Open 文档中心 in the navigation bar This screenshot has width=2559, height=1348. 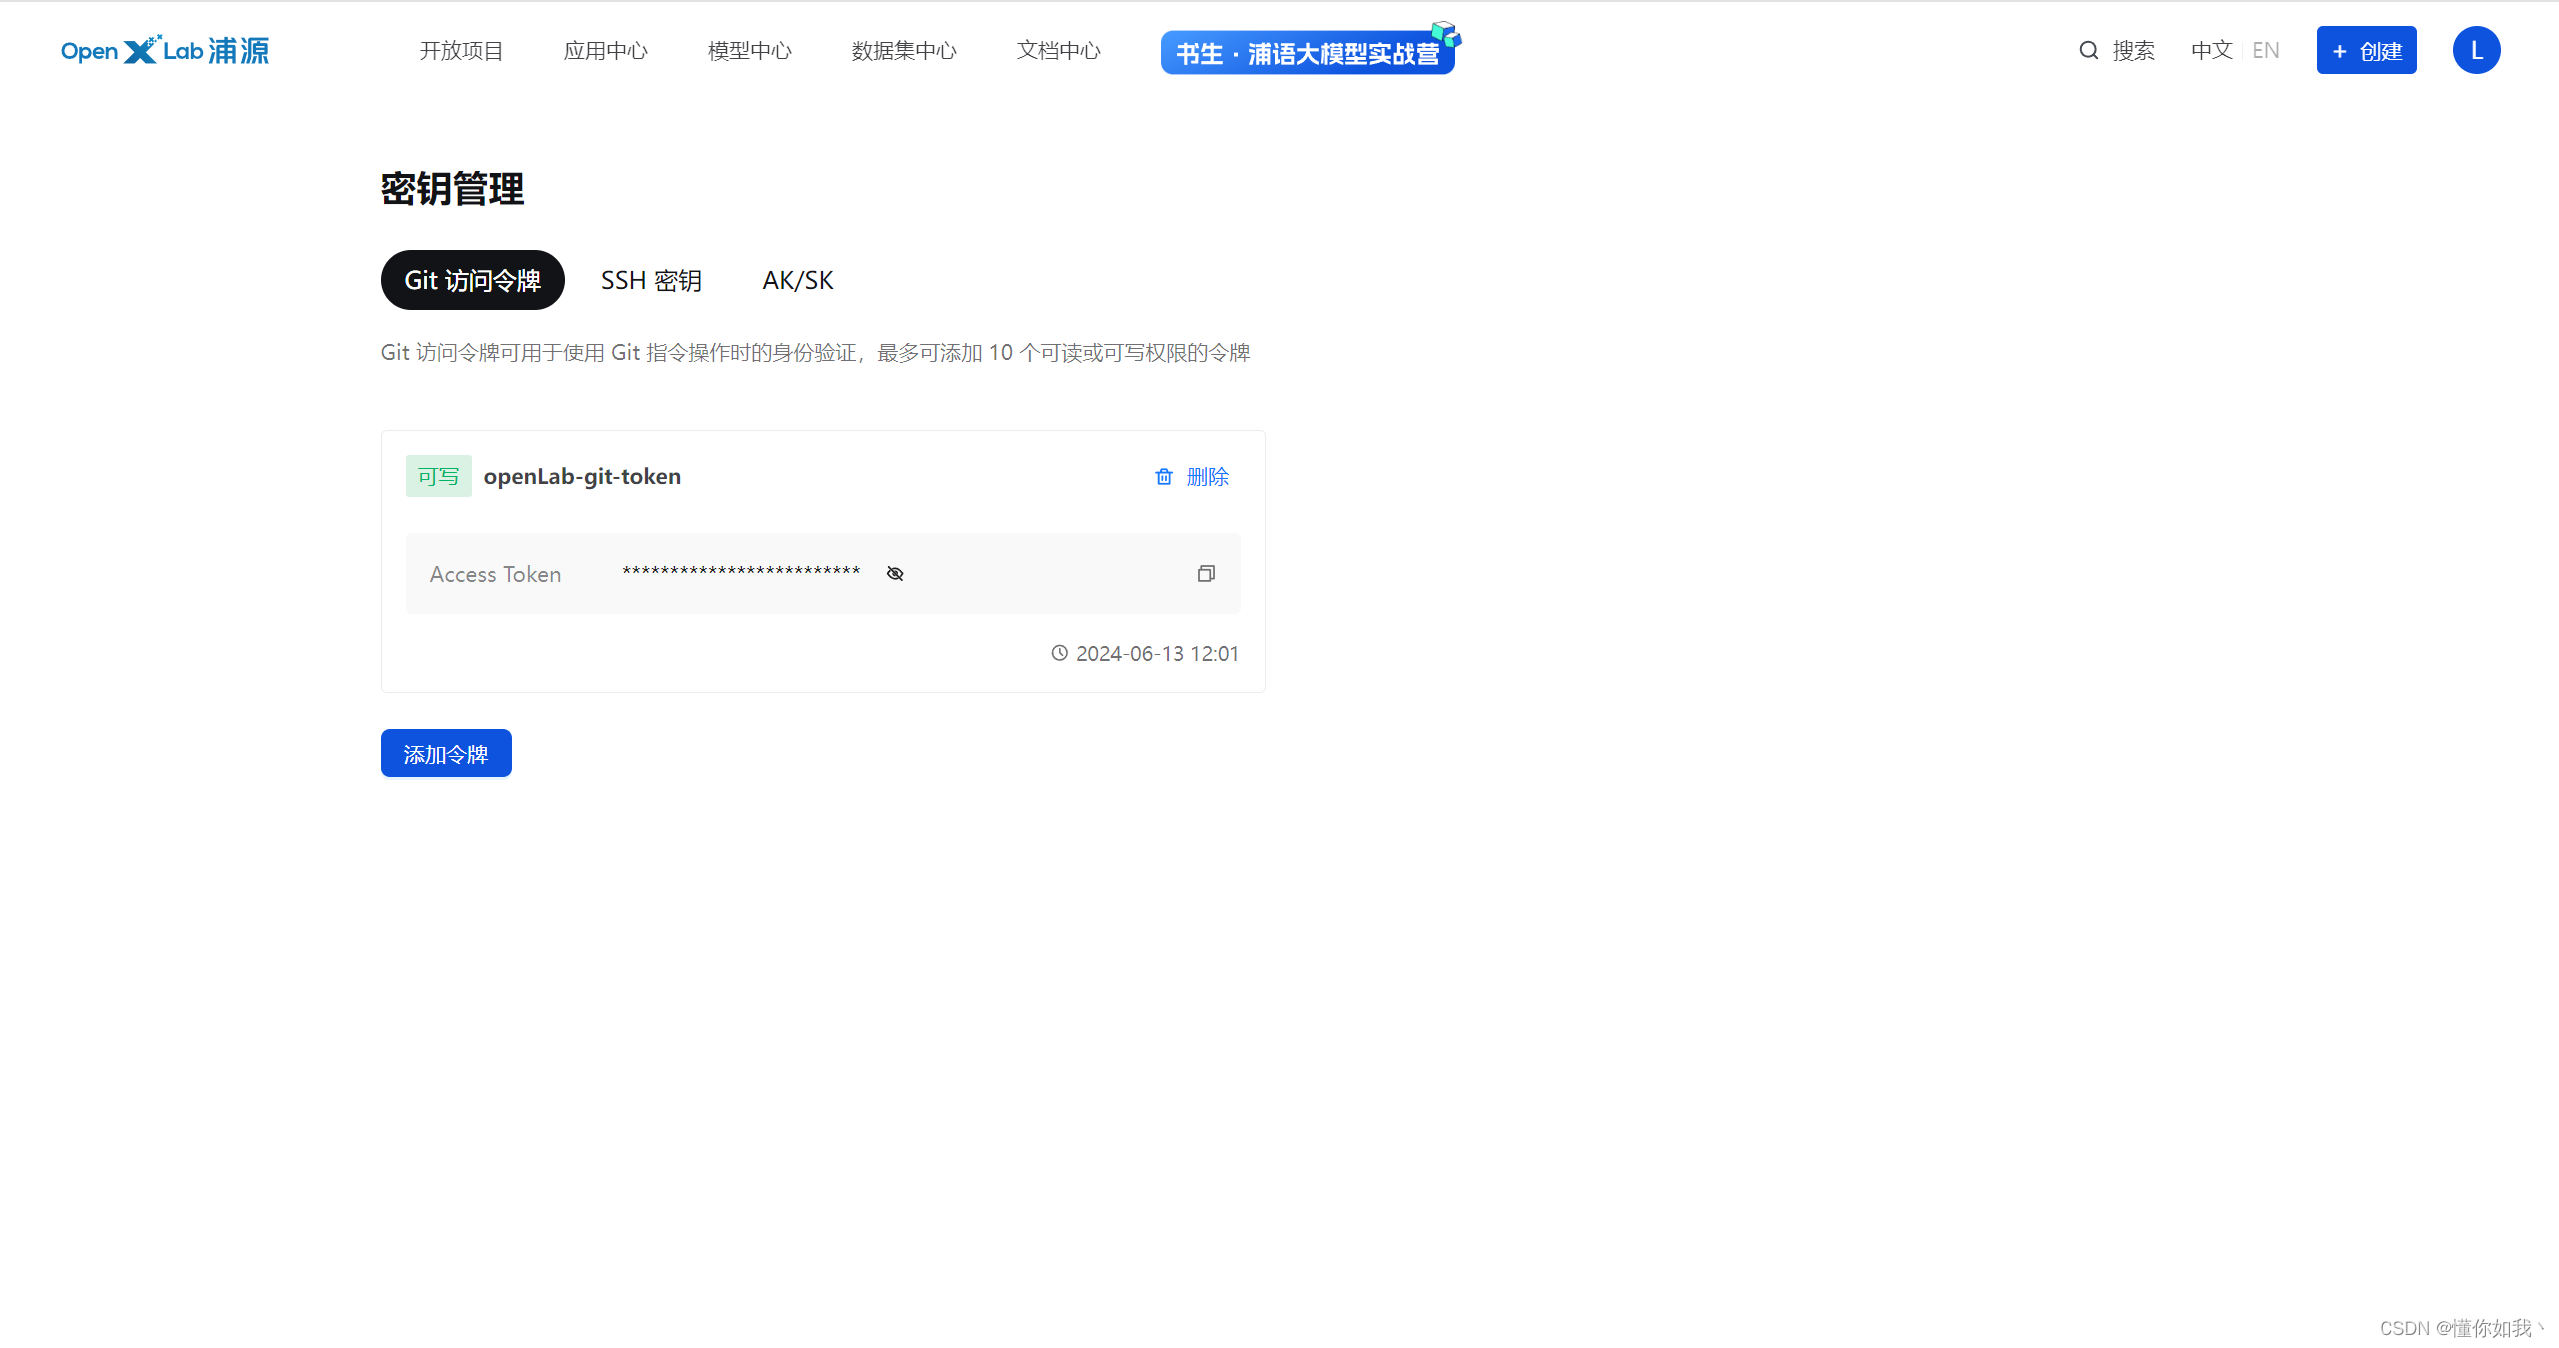pyautogui.click(x=1058, y=51)
